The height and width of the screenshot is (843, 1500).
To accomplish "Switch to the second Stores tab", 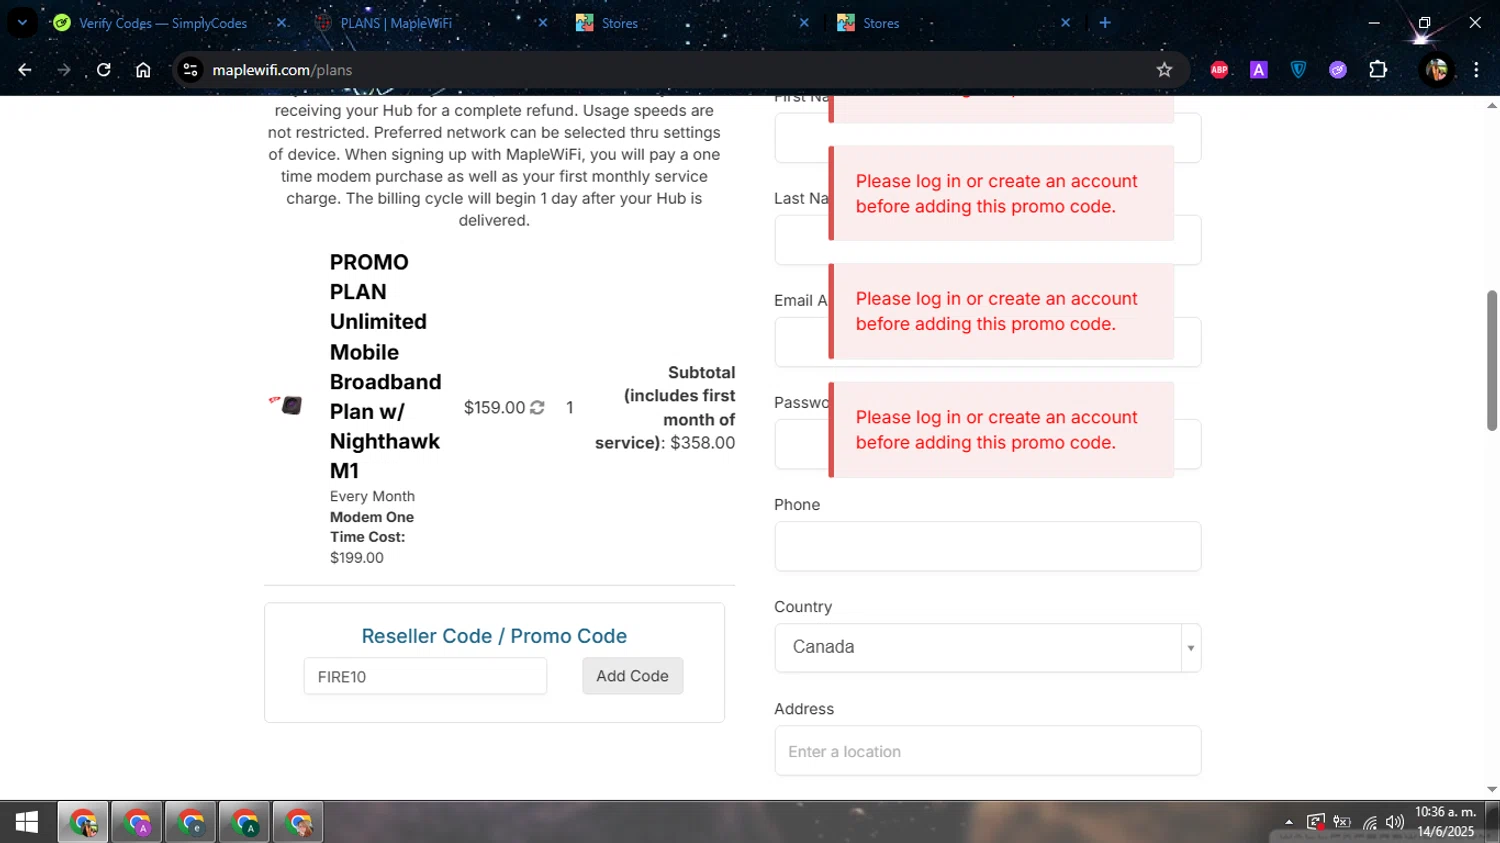I will [x=881, y=23].
